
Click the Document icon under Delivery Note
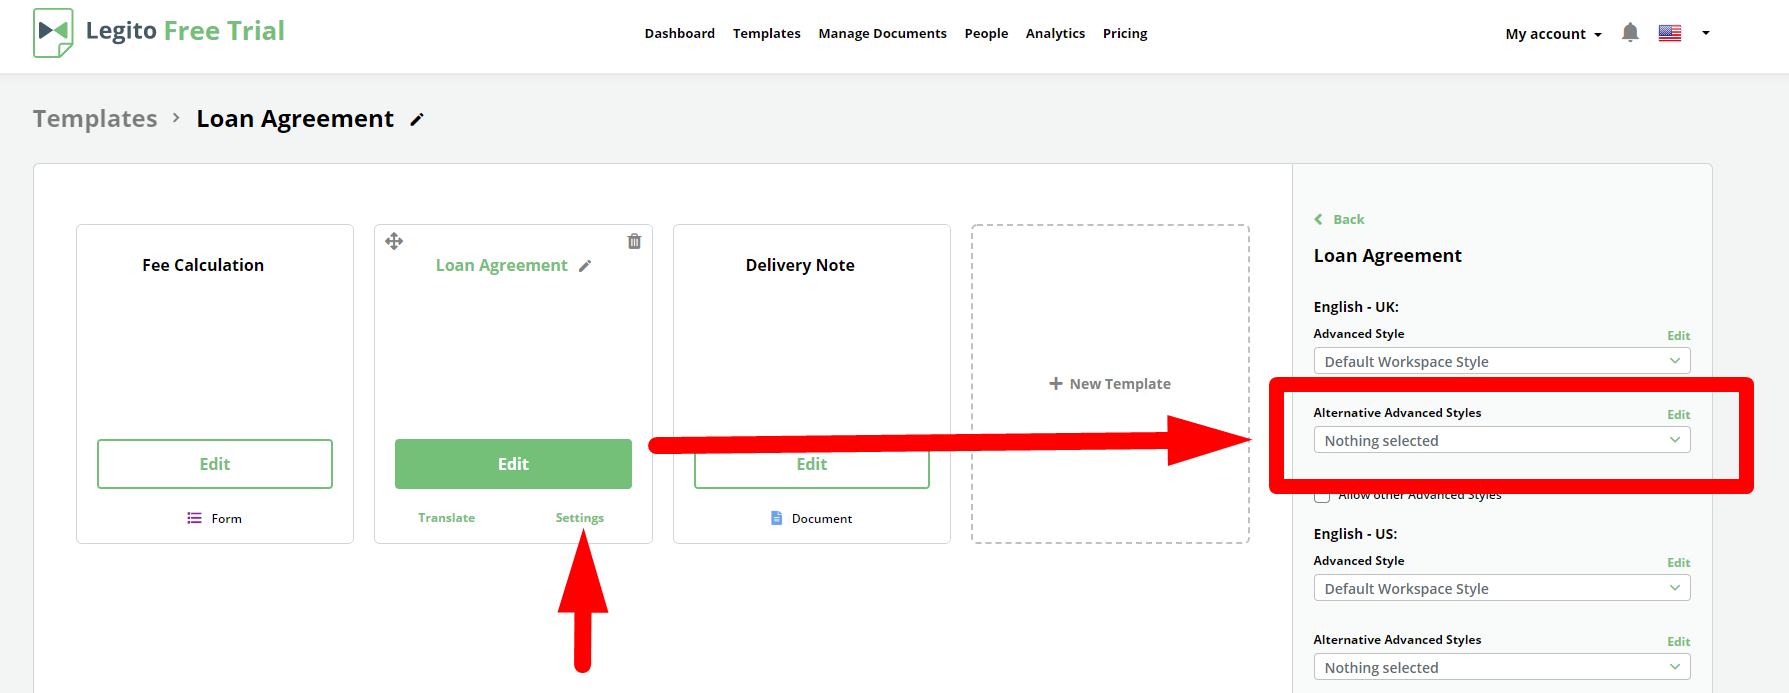pos(776,518)
